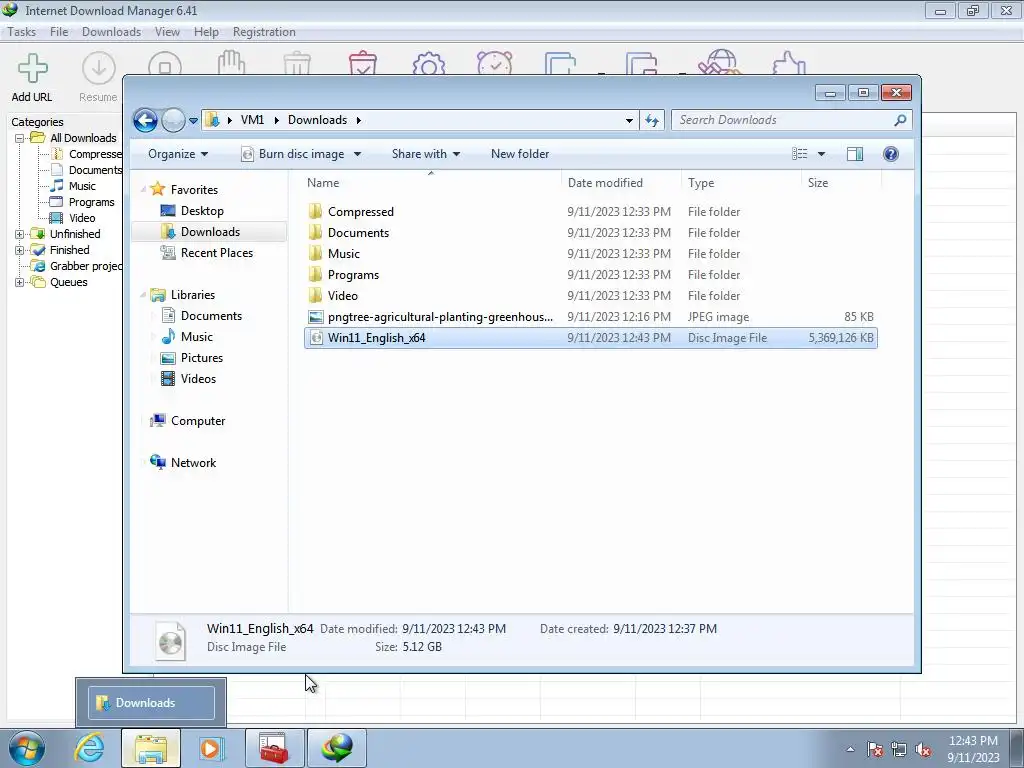Open the recent pages dropdown arrow
The height and width of the screenshot is (768, 1024).
193,121
